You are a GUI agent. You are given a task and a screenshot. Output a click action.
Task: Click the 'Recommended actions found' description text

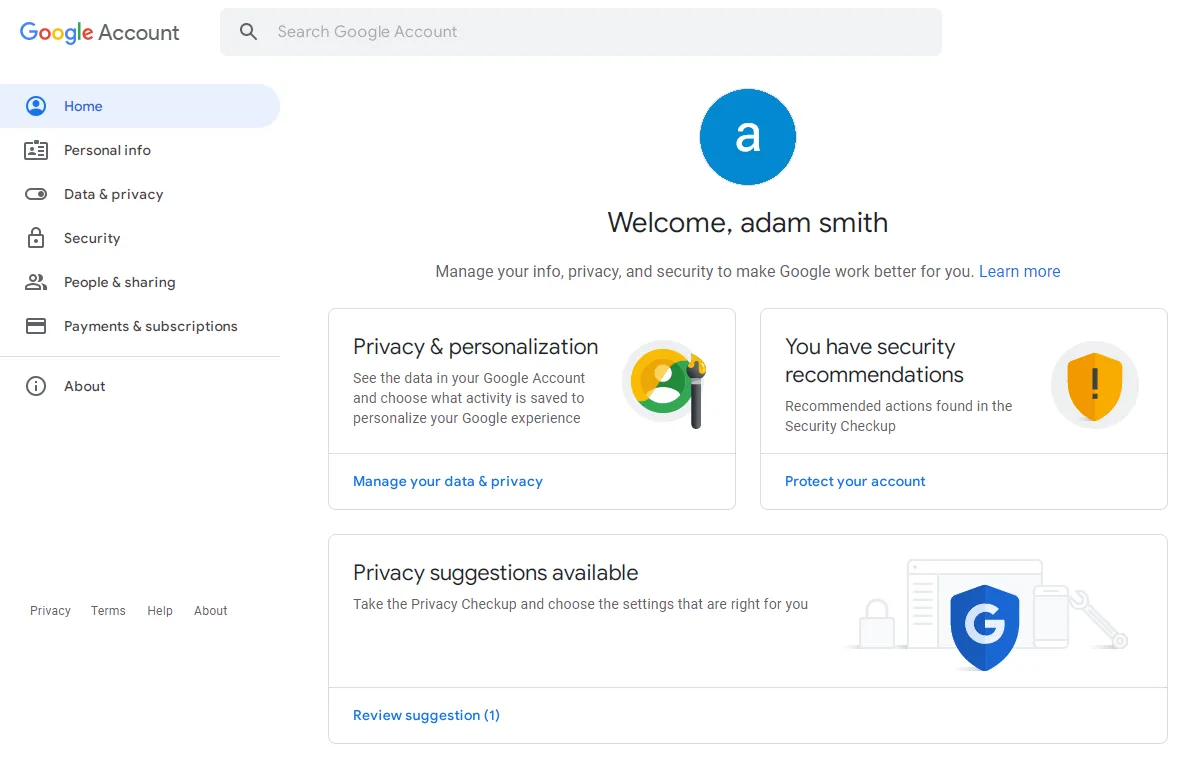click(899, 416)
